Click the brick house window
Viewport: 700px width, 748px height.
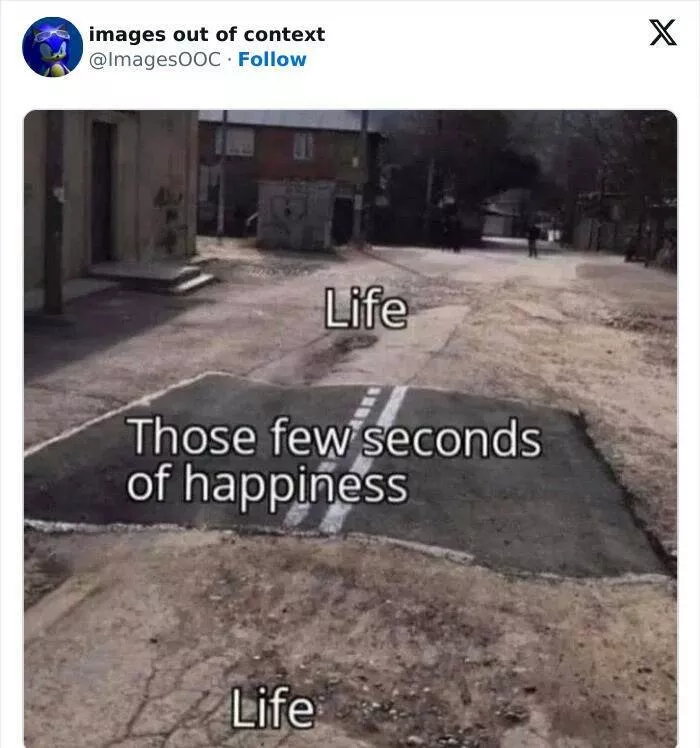[303, 145]
